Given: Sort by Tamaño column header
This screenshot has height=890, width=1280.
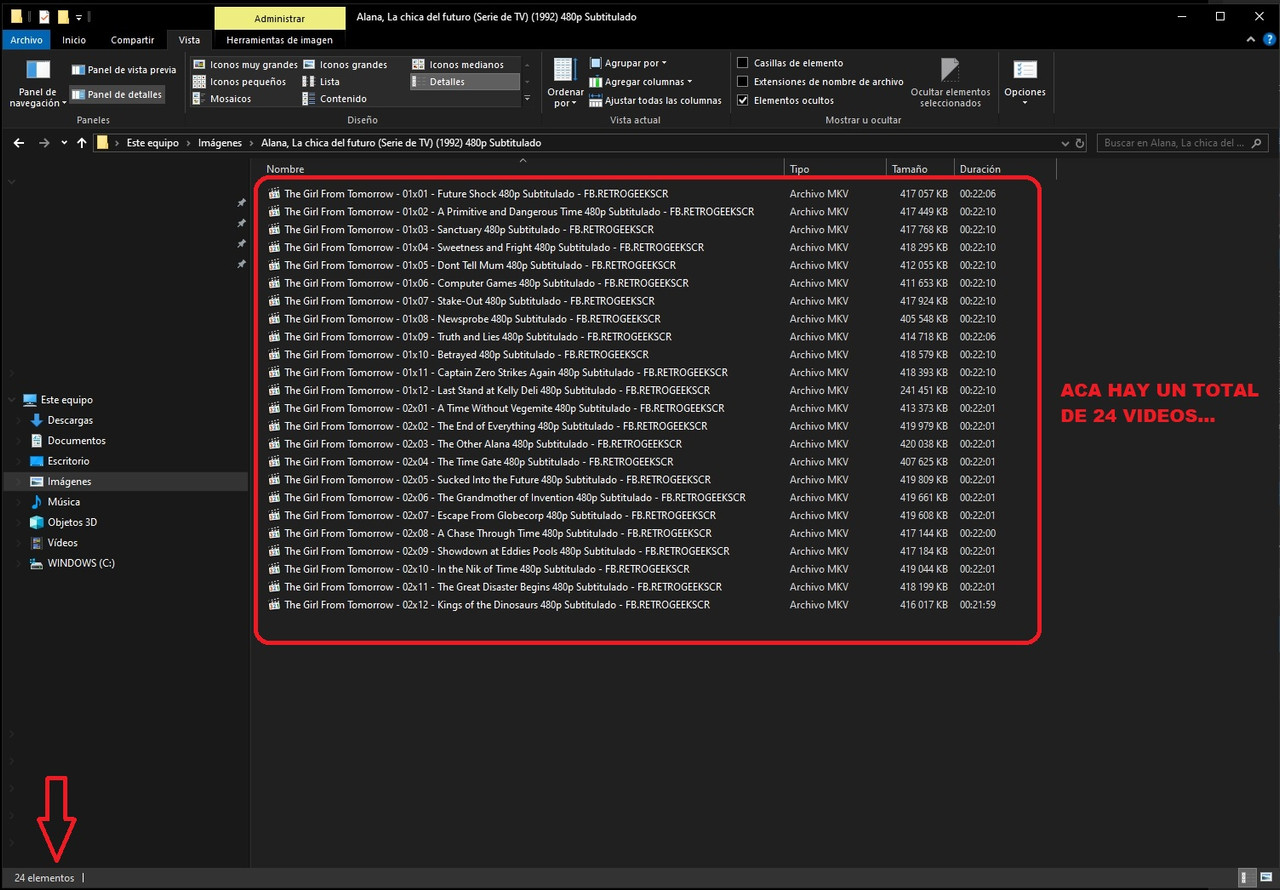Looking at the screenshot, I should 920,169.
